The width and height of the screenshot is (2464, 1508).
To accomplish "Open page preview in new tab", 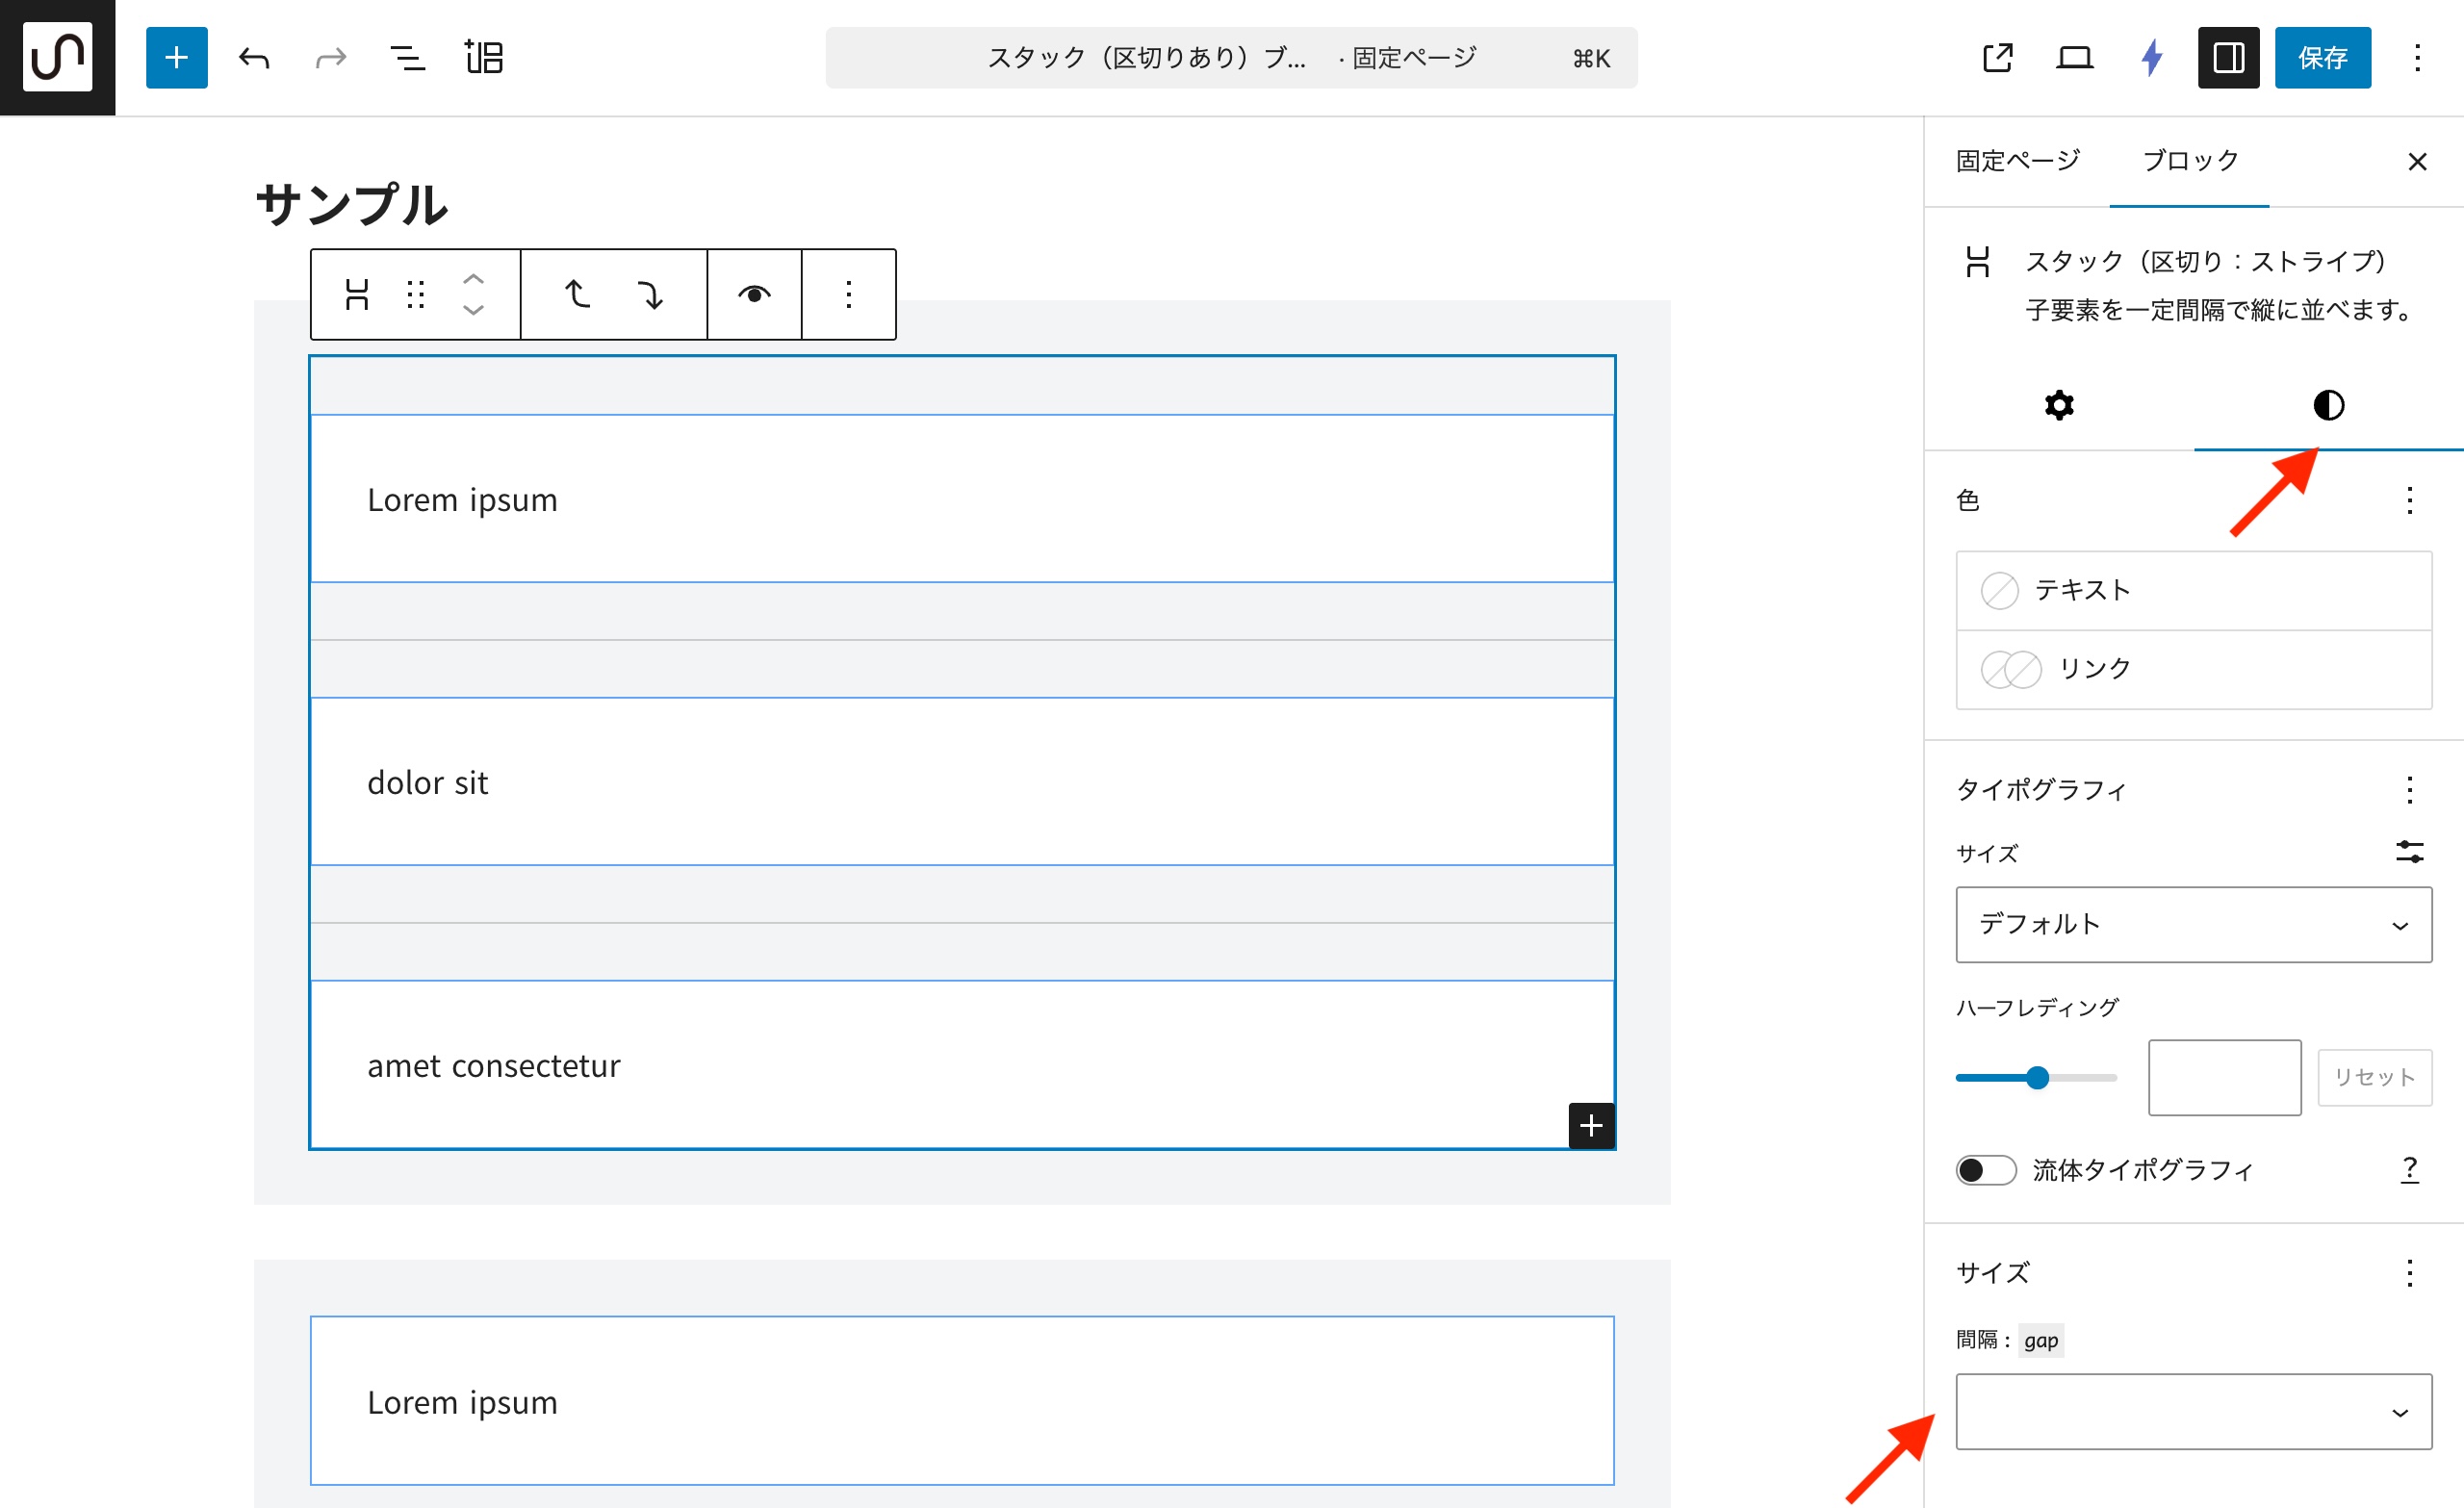I will 1997,58.
